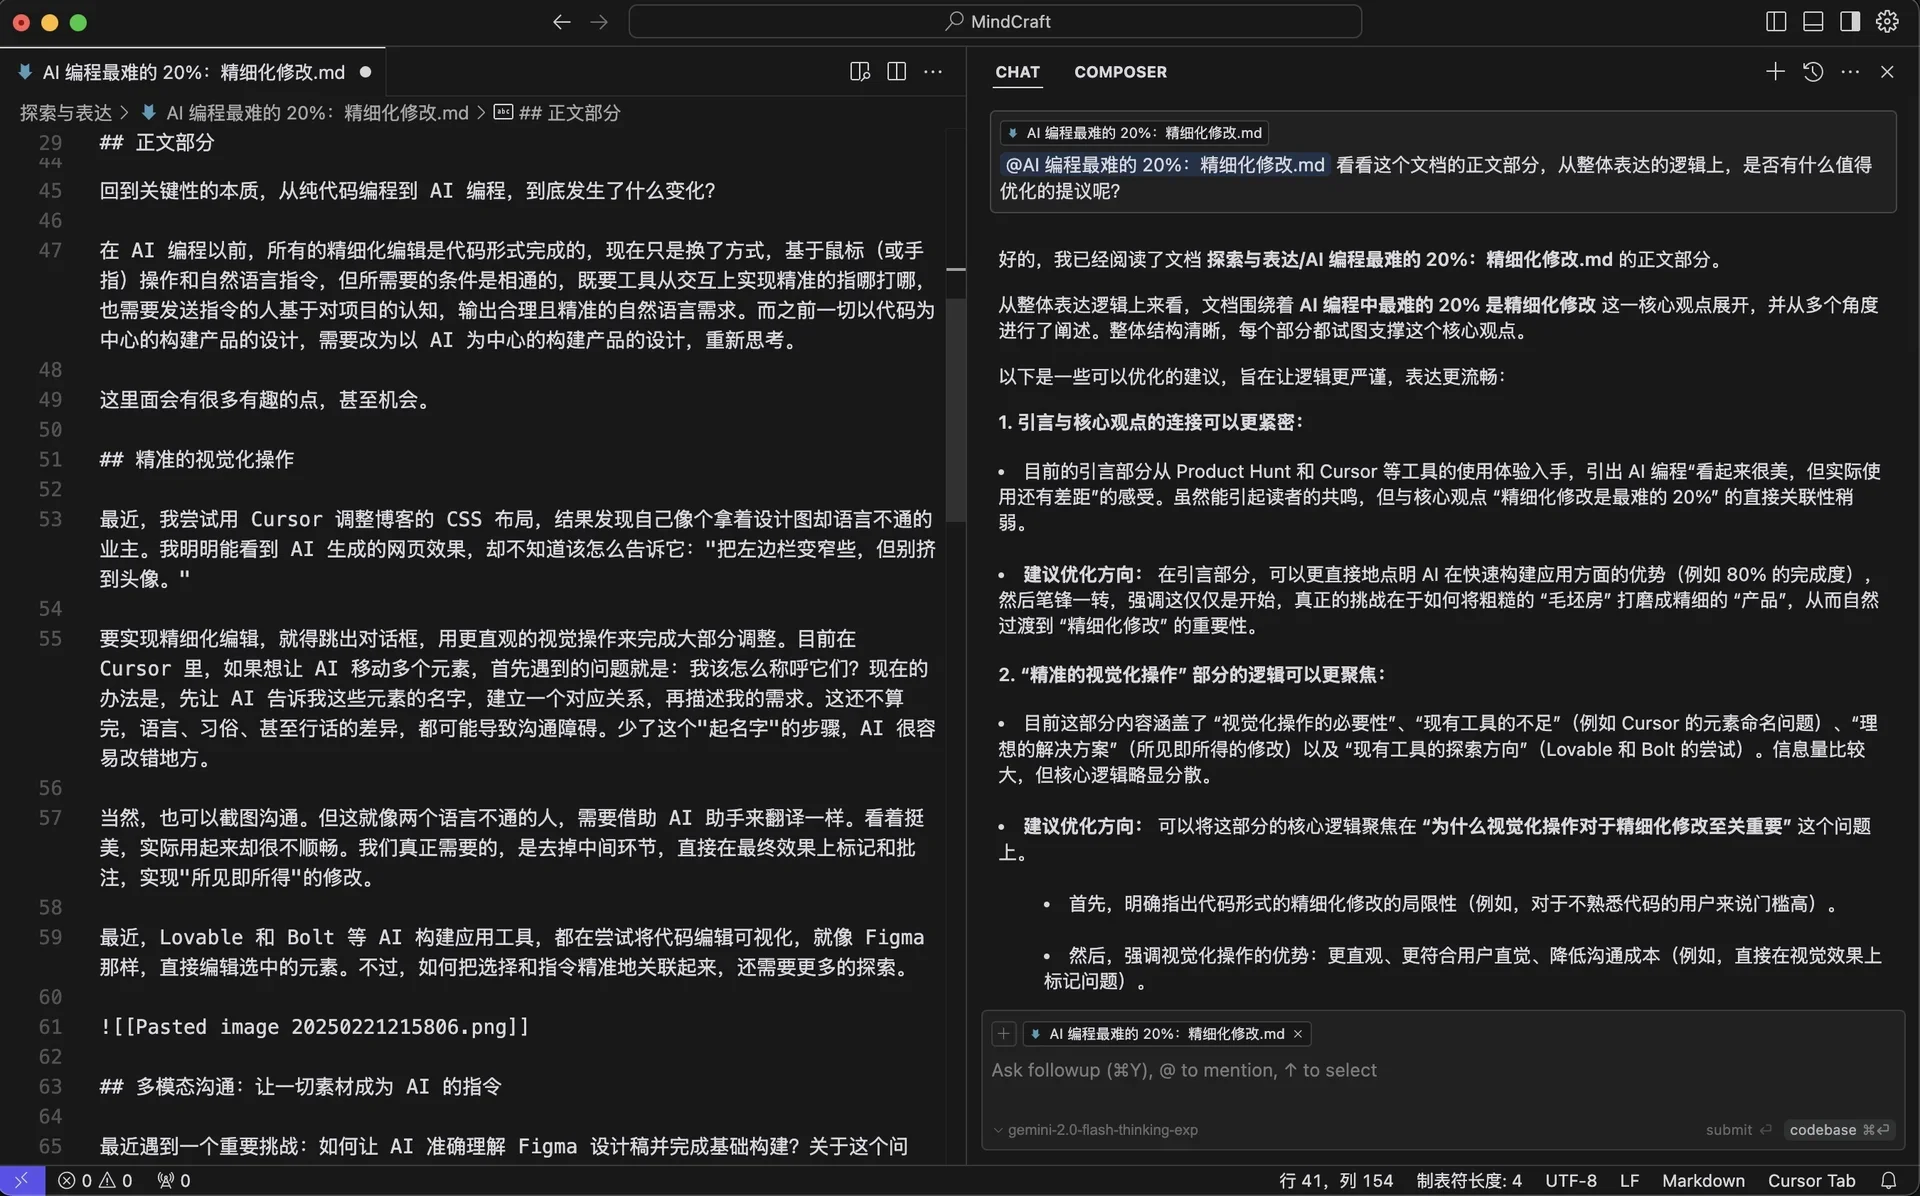Open markdown preview to the side
1920x1196 pixels.
pos(859,71)
